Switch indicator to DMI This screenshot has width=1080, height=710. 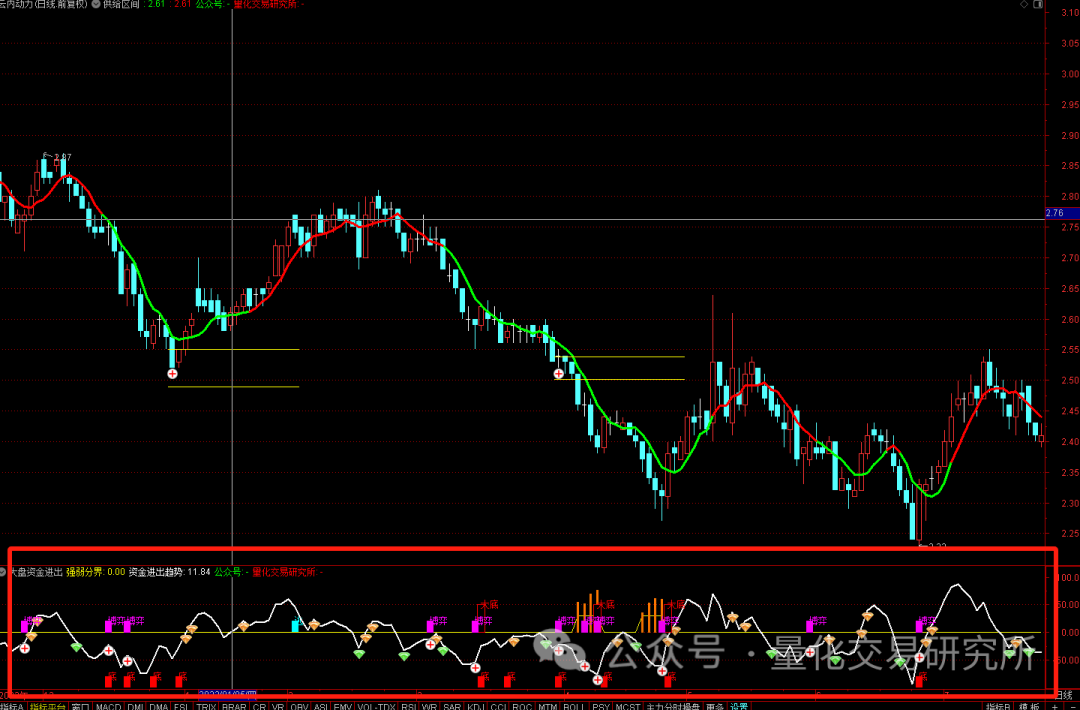135,707
